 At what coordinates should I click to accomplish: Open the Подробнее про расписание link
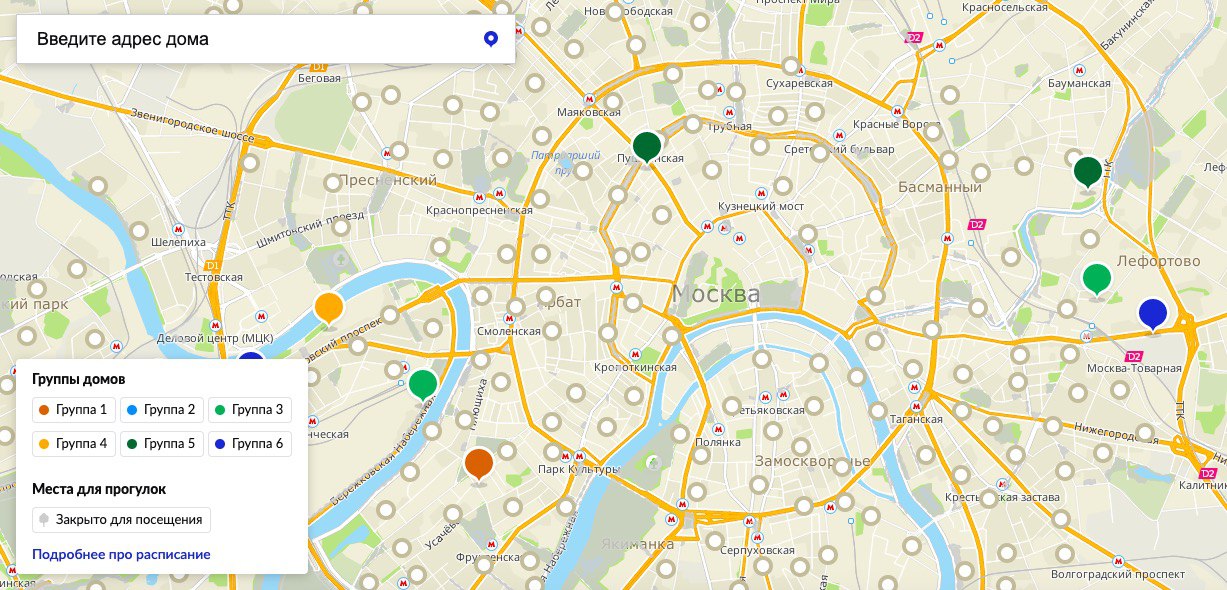pyautogui.click(x=121, y=554)
